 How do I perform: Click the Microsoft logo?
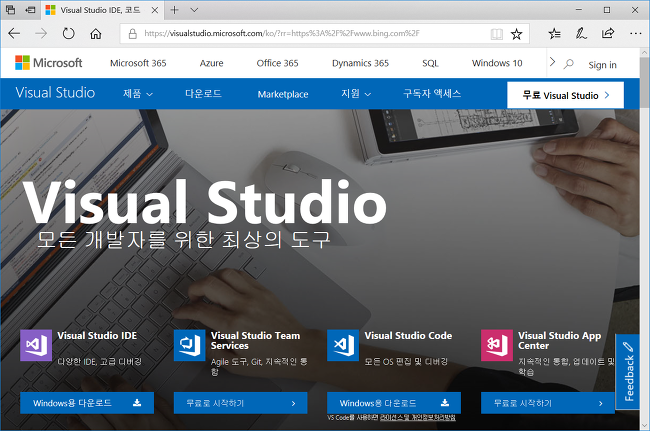pos(49,63)
